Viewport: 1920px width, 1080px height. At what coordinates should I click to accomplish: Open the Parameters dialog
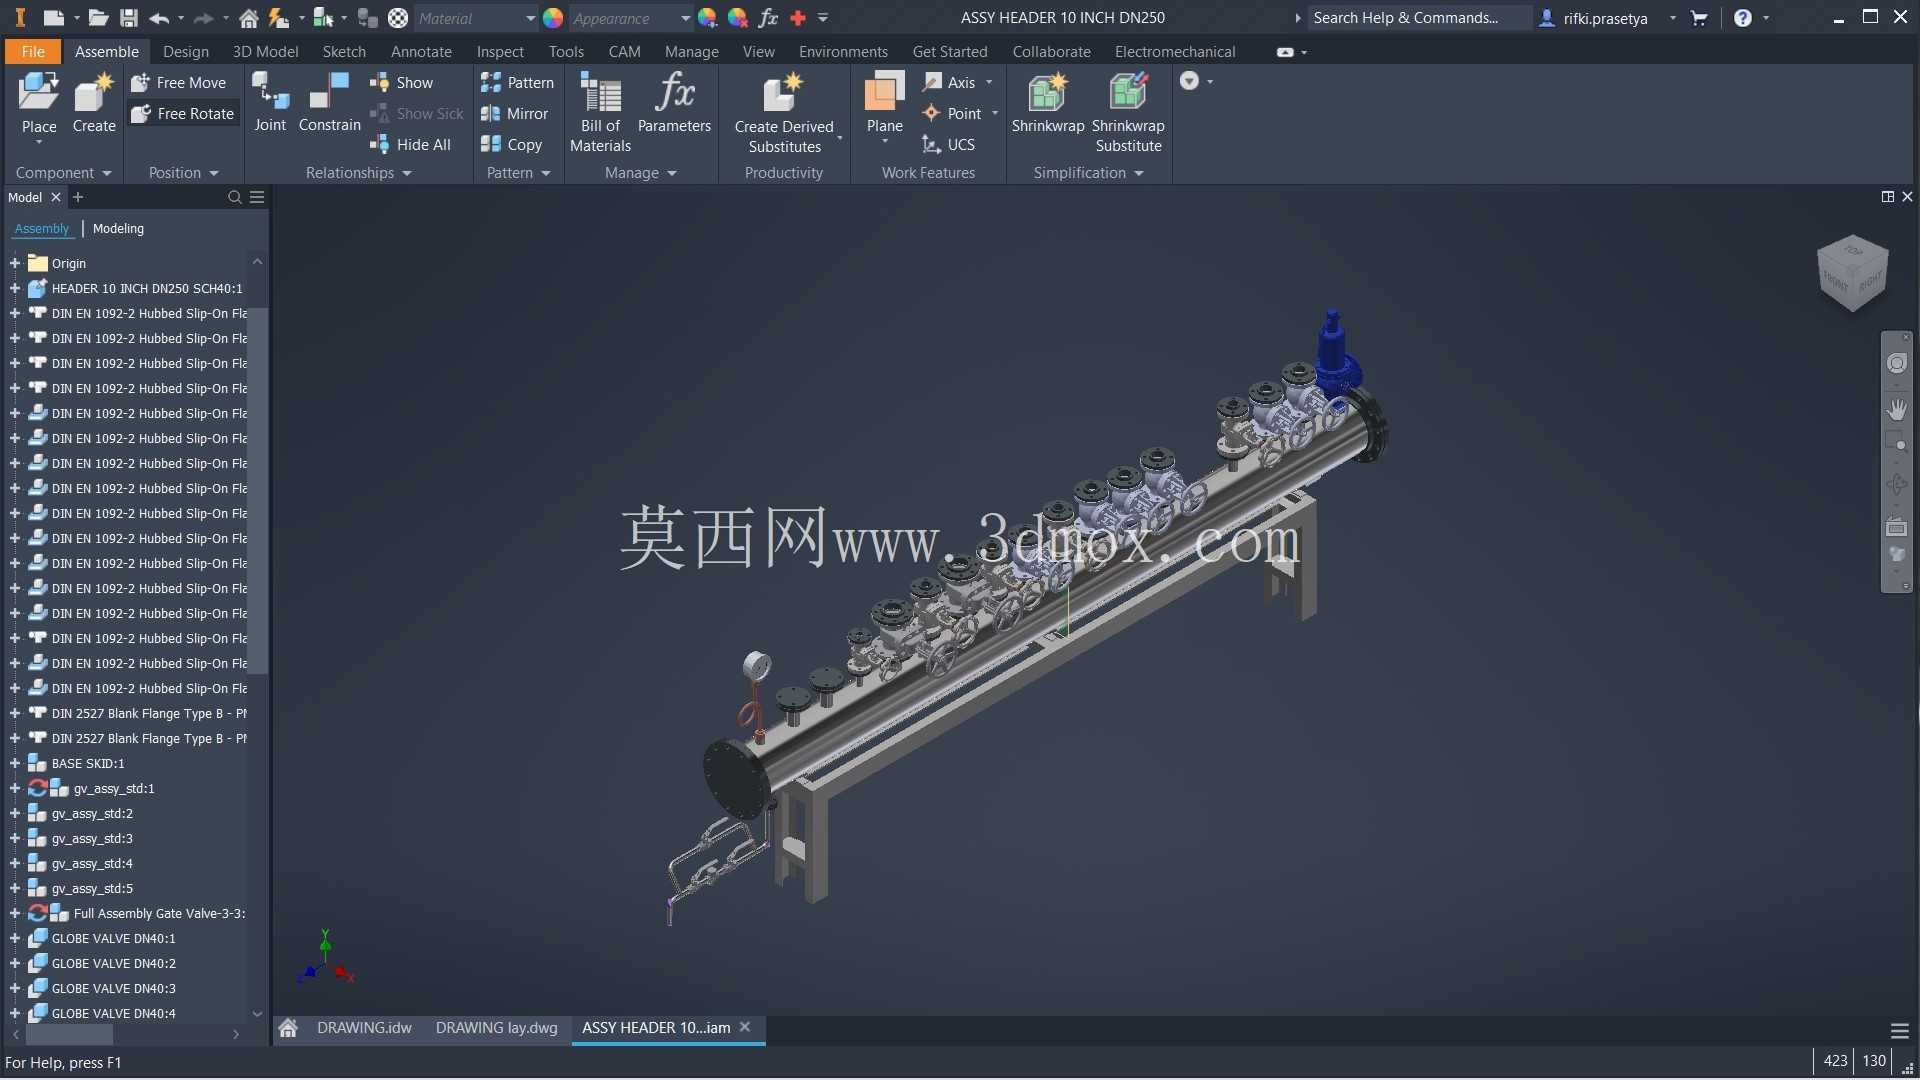674,102
